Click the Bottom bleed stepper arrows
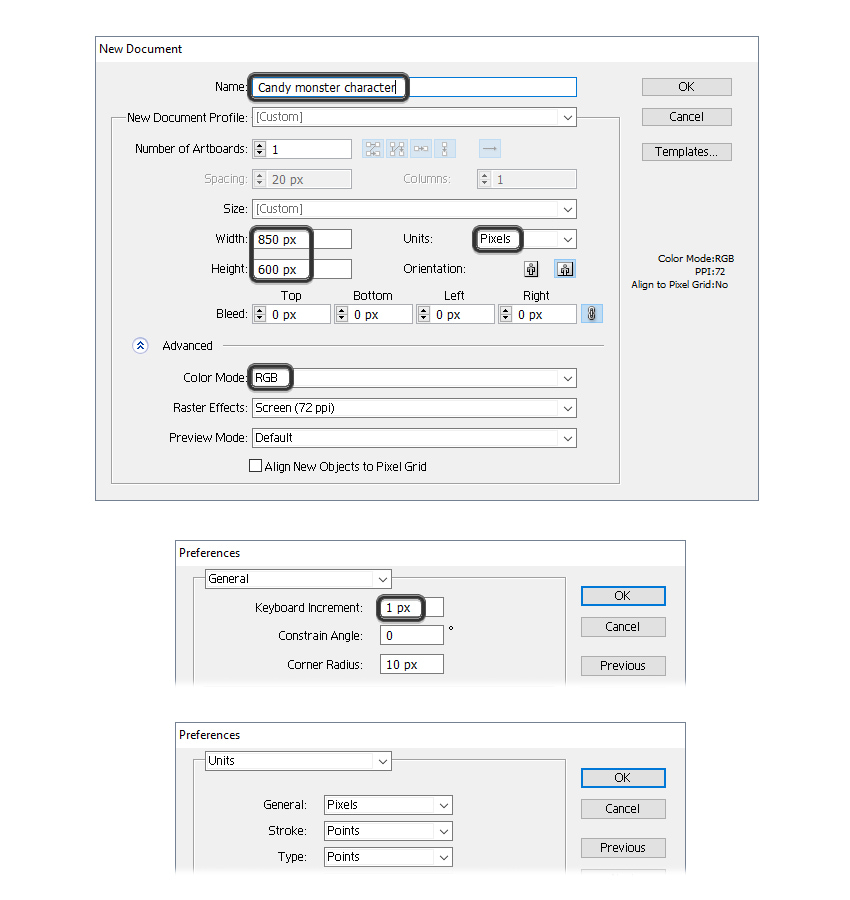The height and width of the screenshot is (900, 850). (x=342, y=314)
